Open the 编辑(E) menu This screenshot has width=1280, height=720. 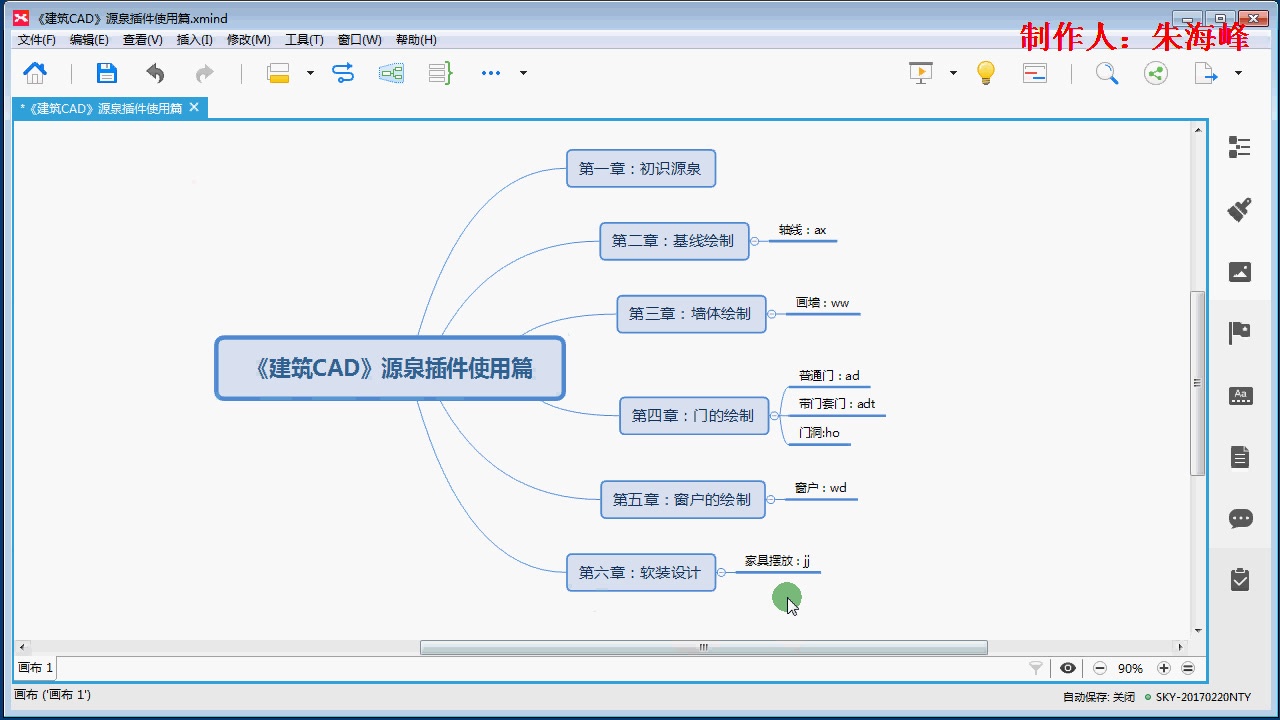(x=89, y=40)
